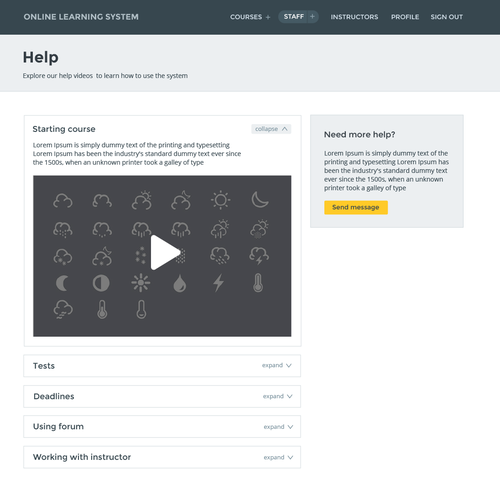Expand the Working with instructor section

tap(278, 457)
